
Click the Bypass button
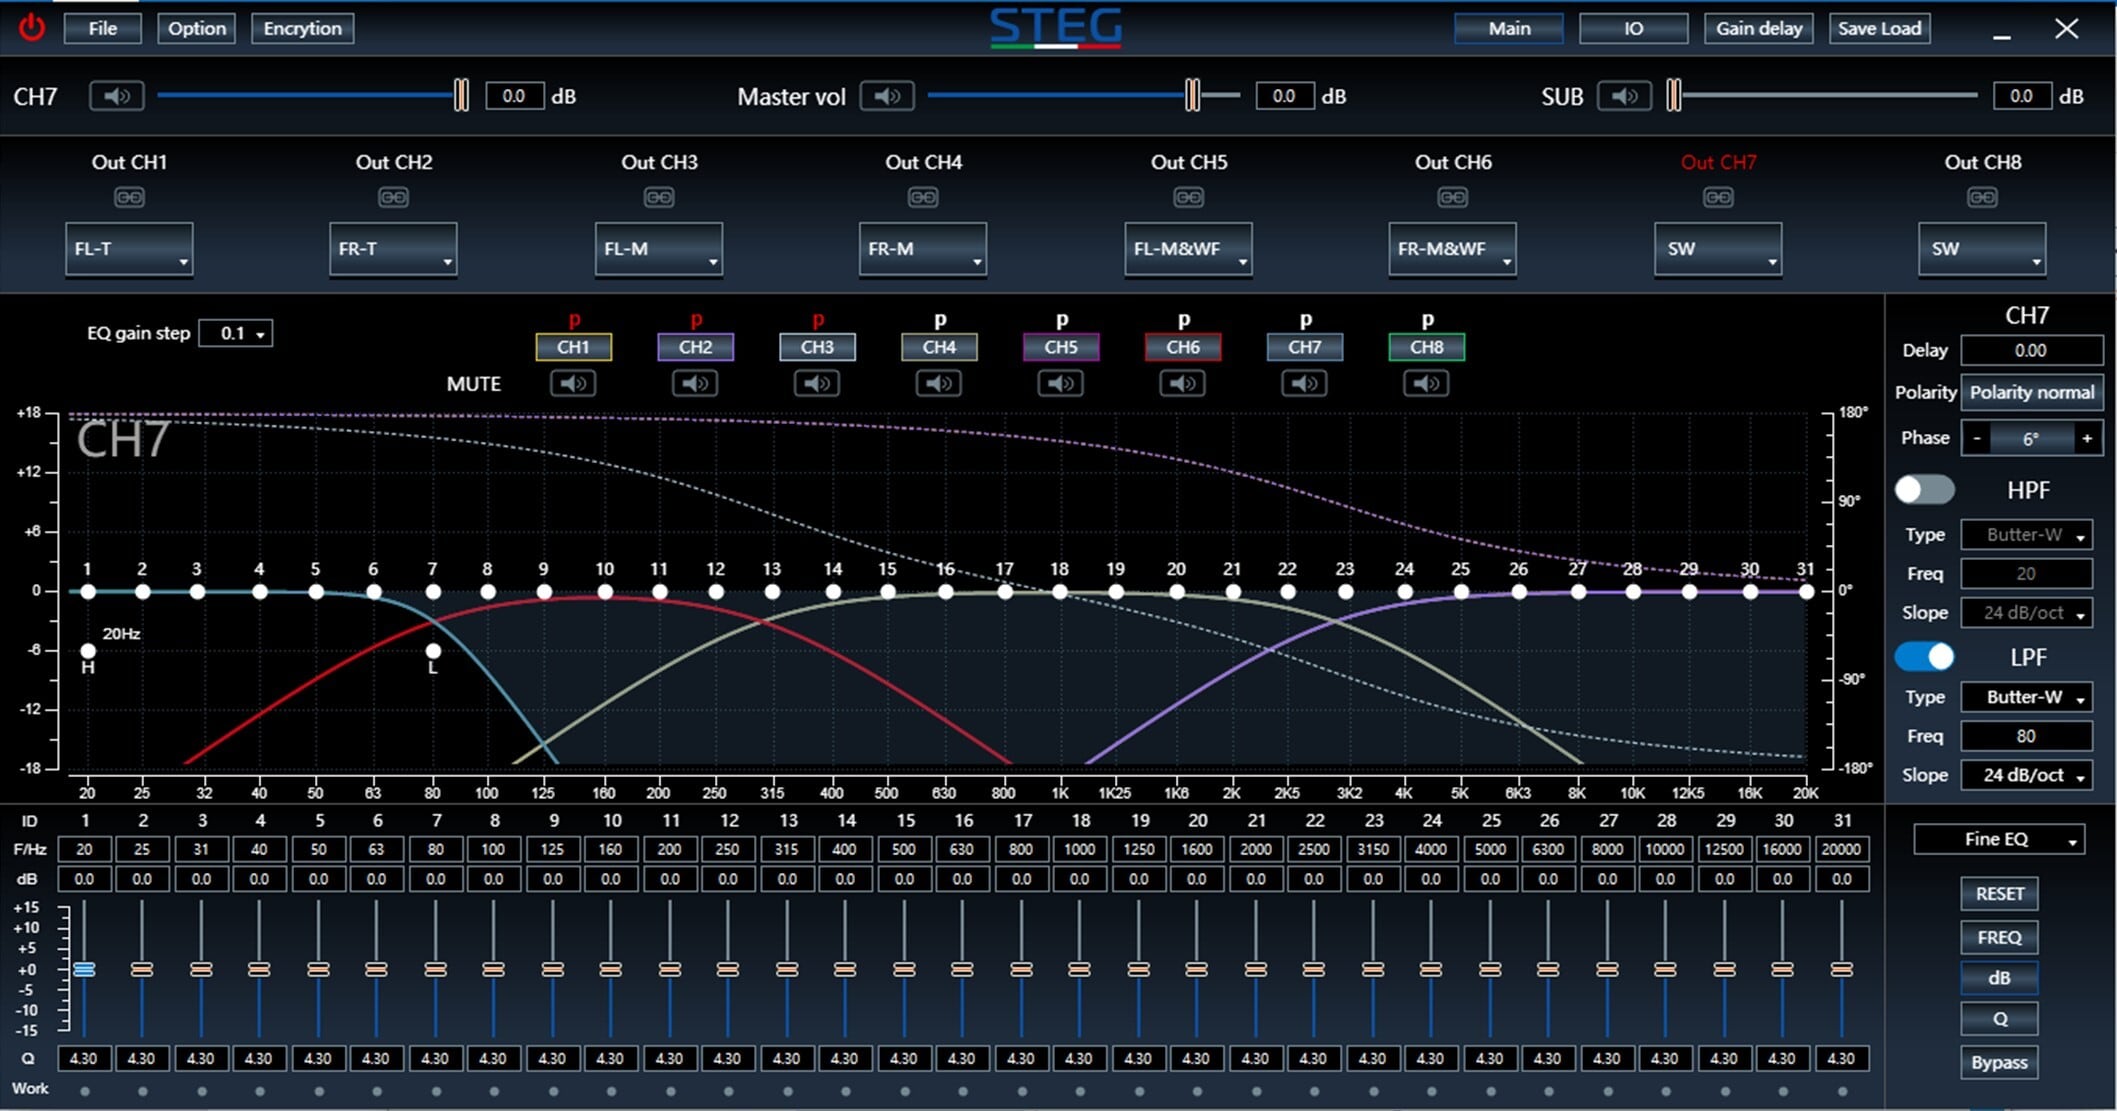pyautogui.click(x=1998, y=1062)
